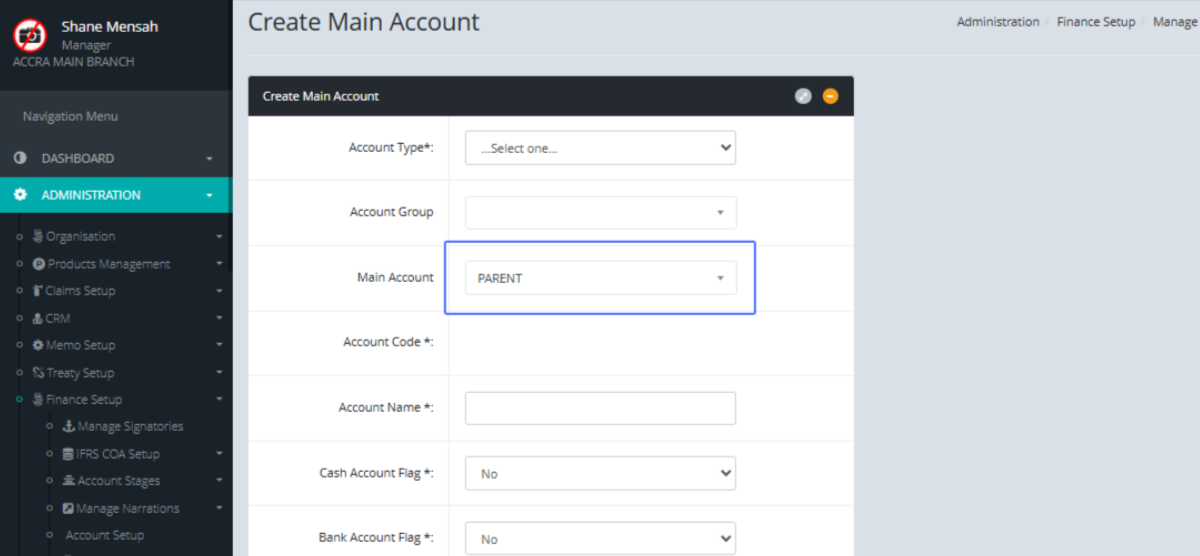The width and height of the screenshot is (1200, 556).
Task: Click the IFRS COA Setup database icon
Action: (x=67, y=454)
